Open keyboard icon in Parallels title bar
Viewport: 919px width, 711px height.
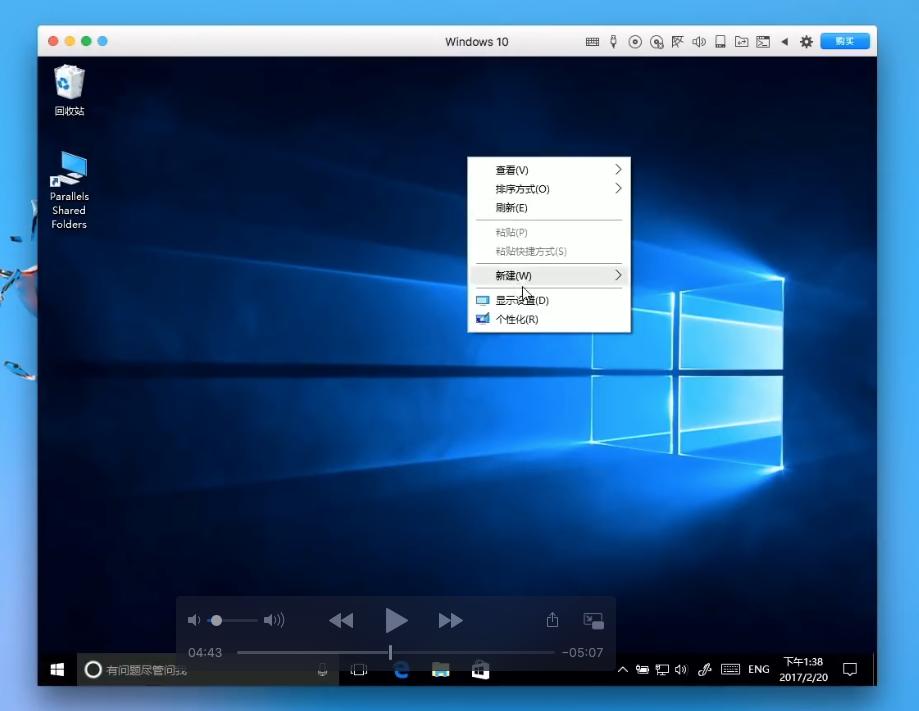coord(592,42)
